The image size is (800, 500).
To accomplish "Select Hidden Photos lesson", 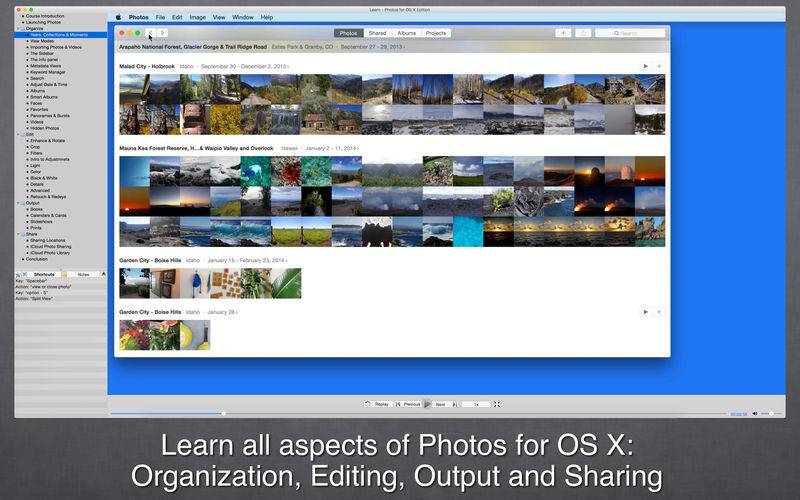I will click(44, 128).
